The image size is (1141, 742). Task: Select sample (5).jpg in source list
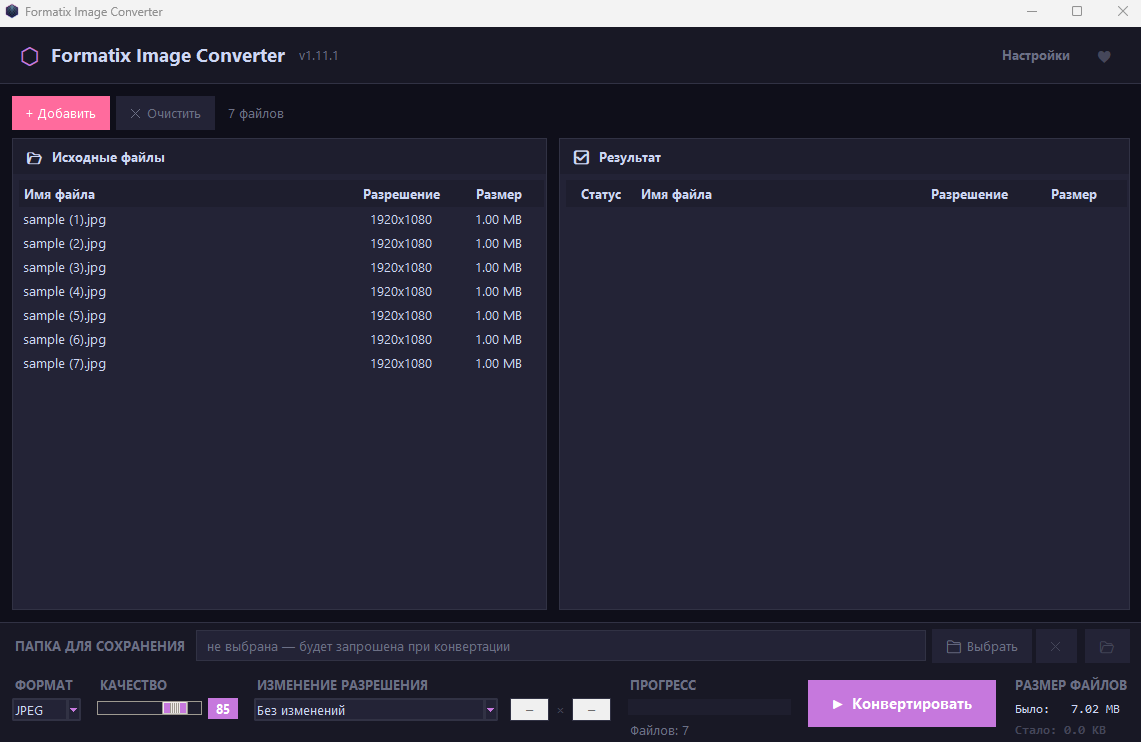pyautogui.click(x=279, y=315)
